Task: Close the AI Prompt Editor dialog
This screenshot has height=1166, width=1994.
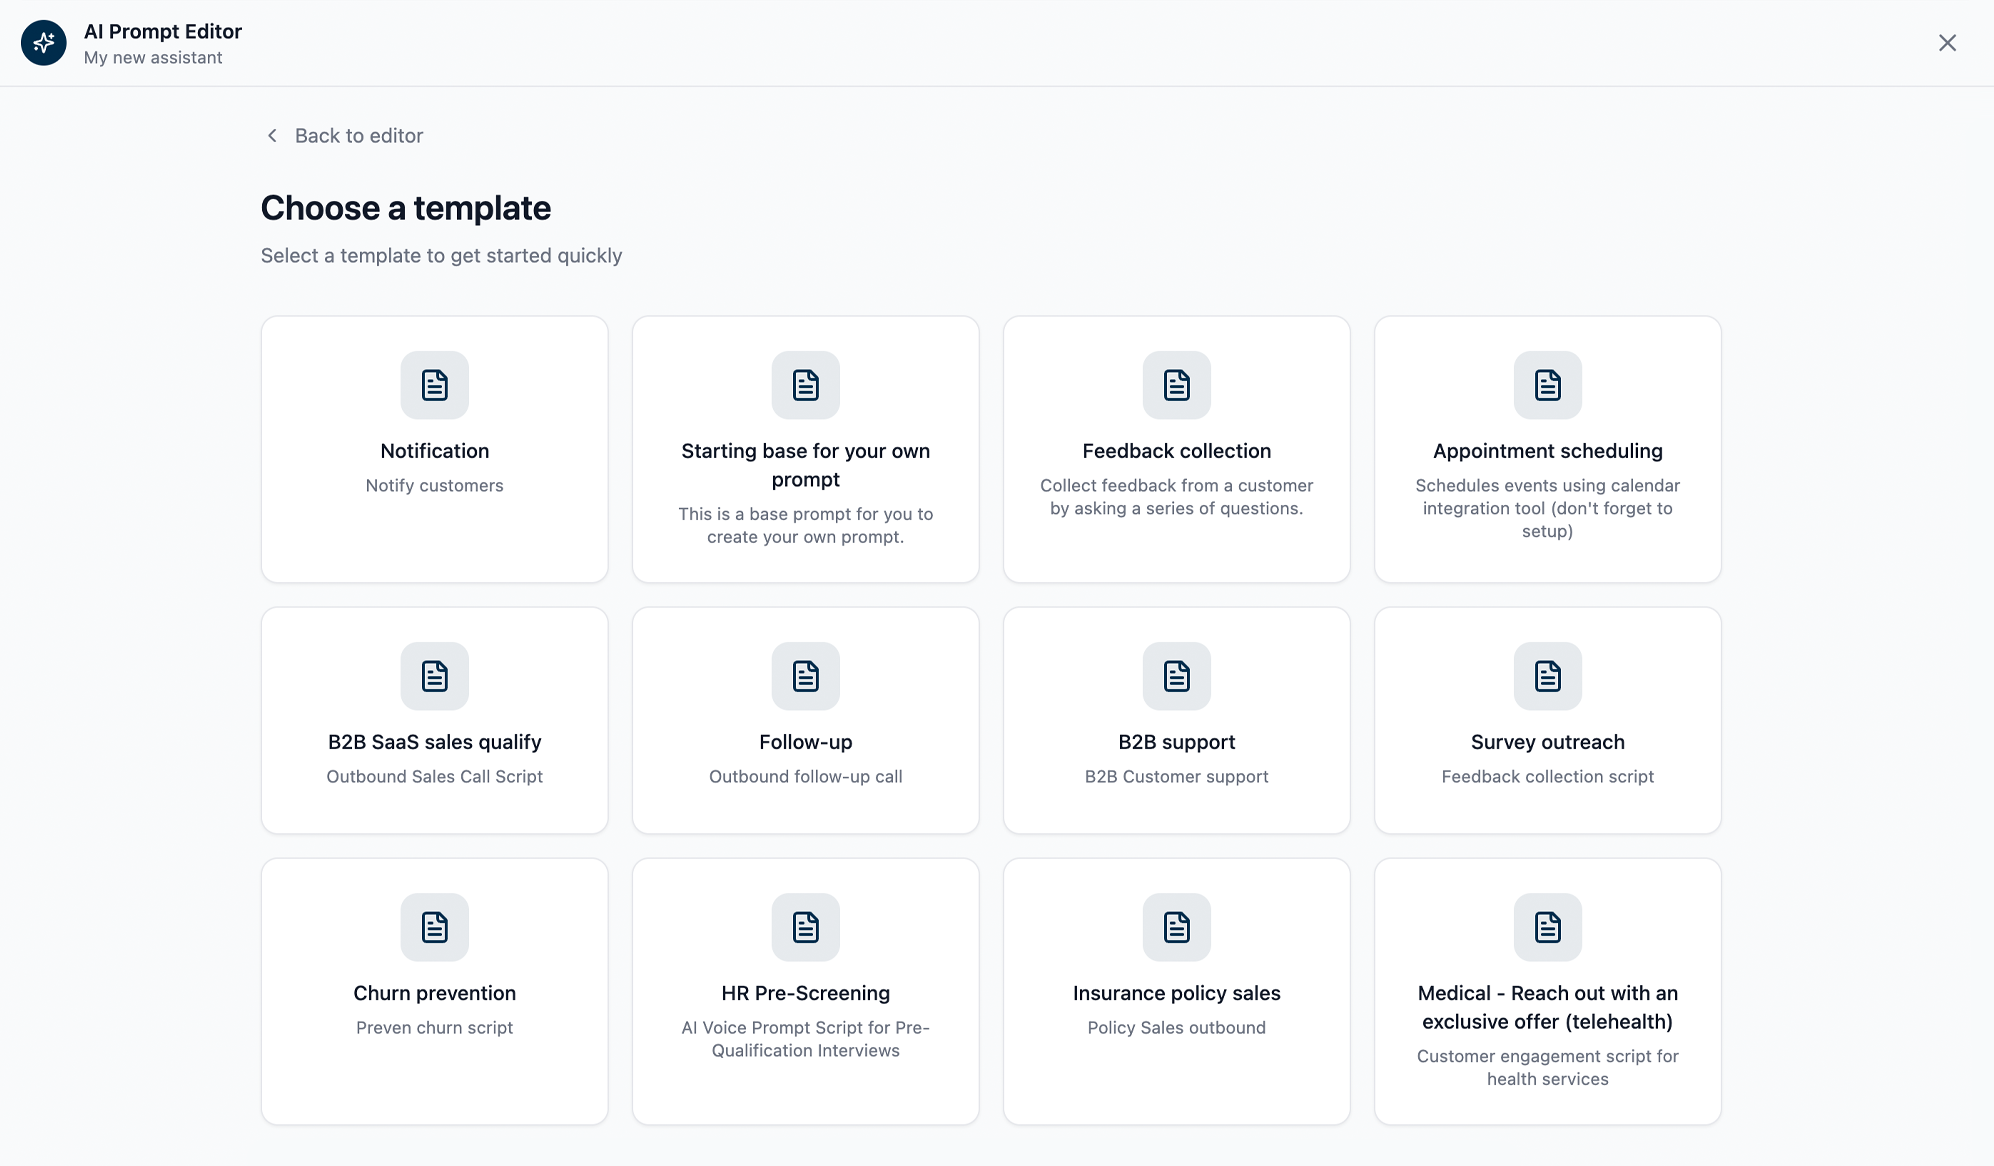Action: tap(1948, 43)
